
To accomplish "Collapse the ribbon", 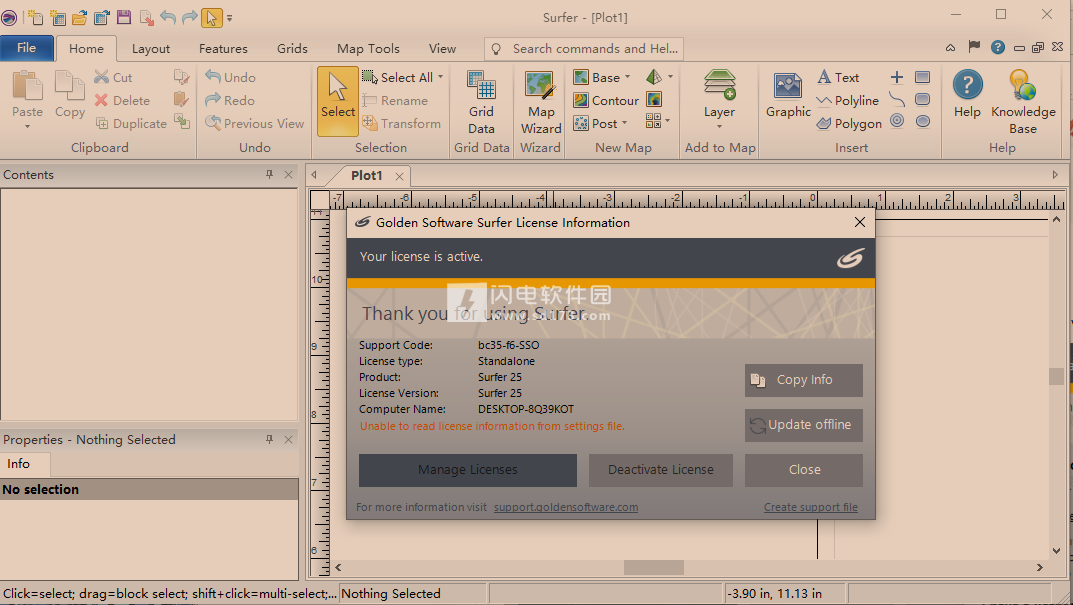I will 950,47.
